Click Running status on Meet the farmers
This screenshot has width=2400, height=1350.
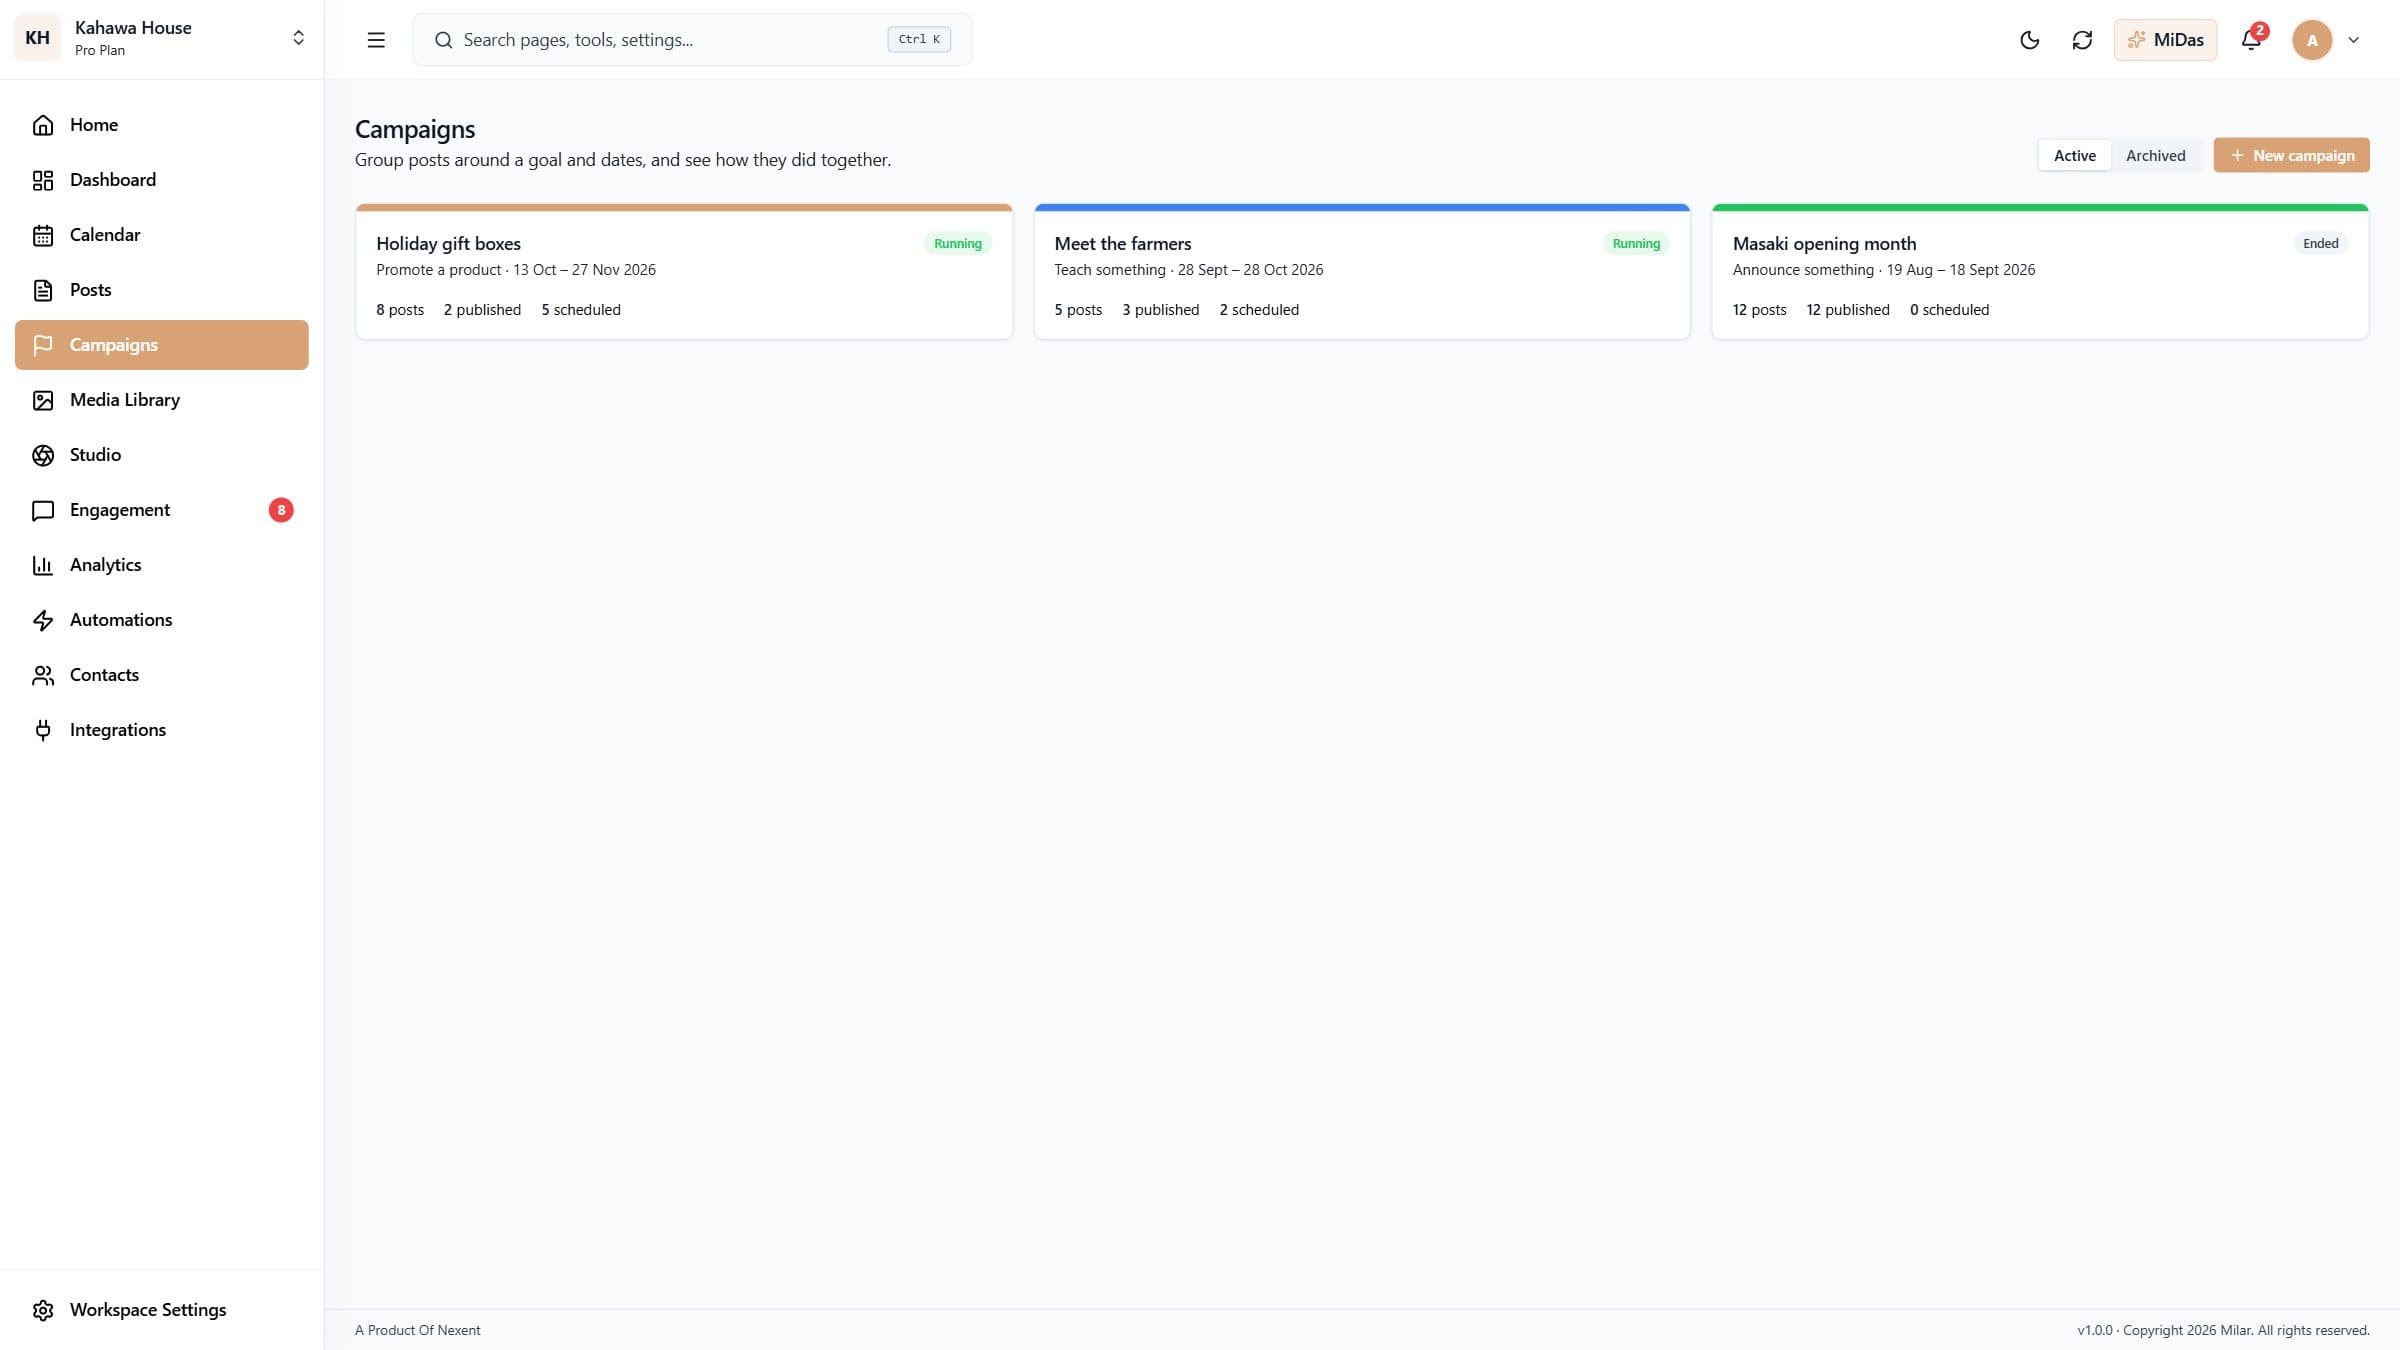(1636, 243)
